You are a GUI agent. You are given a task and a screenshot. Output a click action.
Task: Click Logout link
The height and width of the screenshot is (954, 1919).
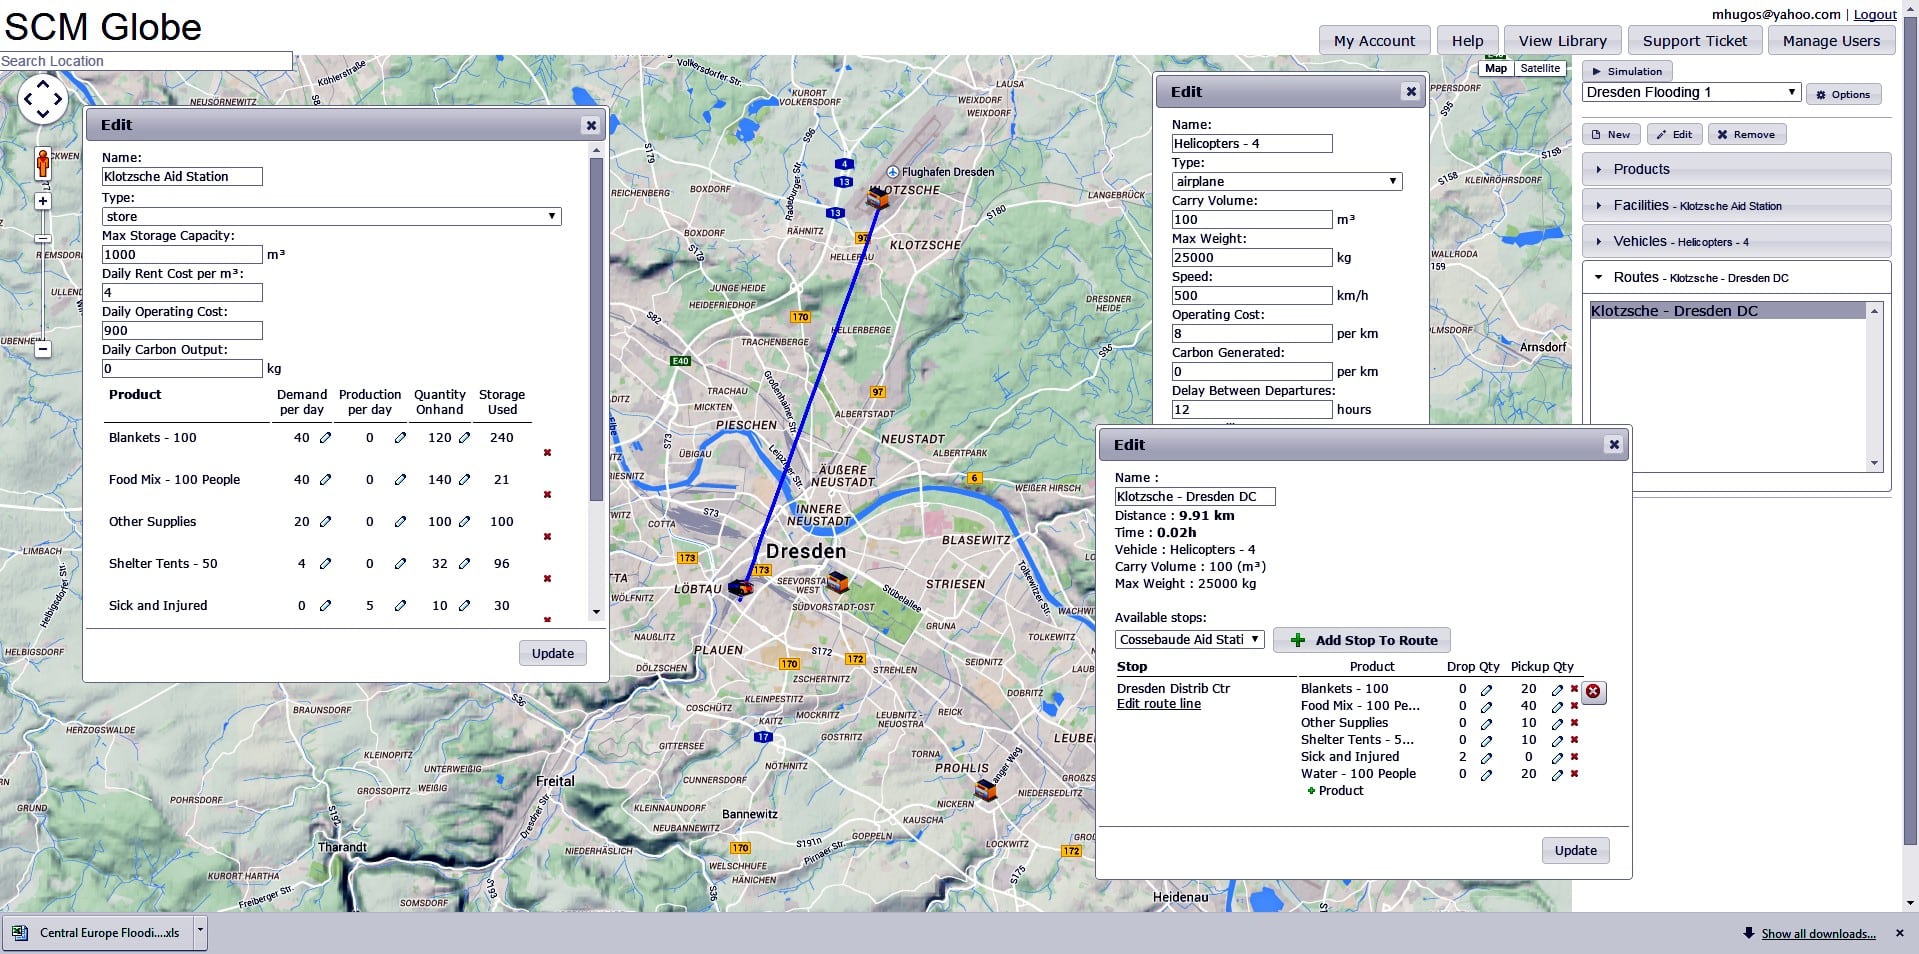1875,15
